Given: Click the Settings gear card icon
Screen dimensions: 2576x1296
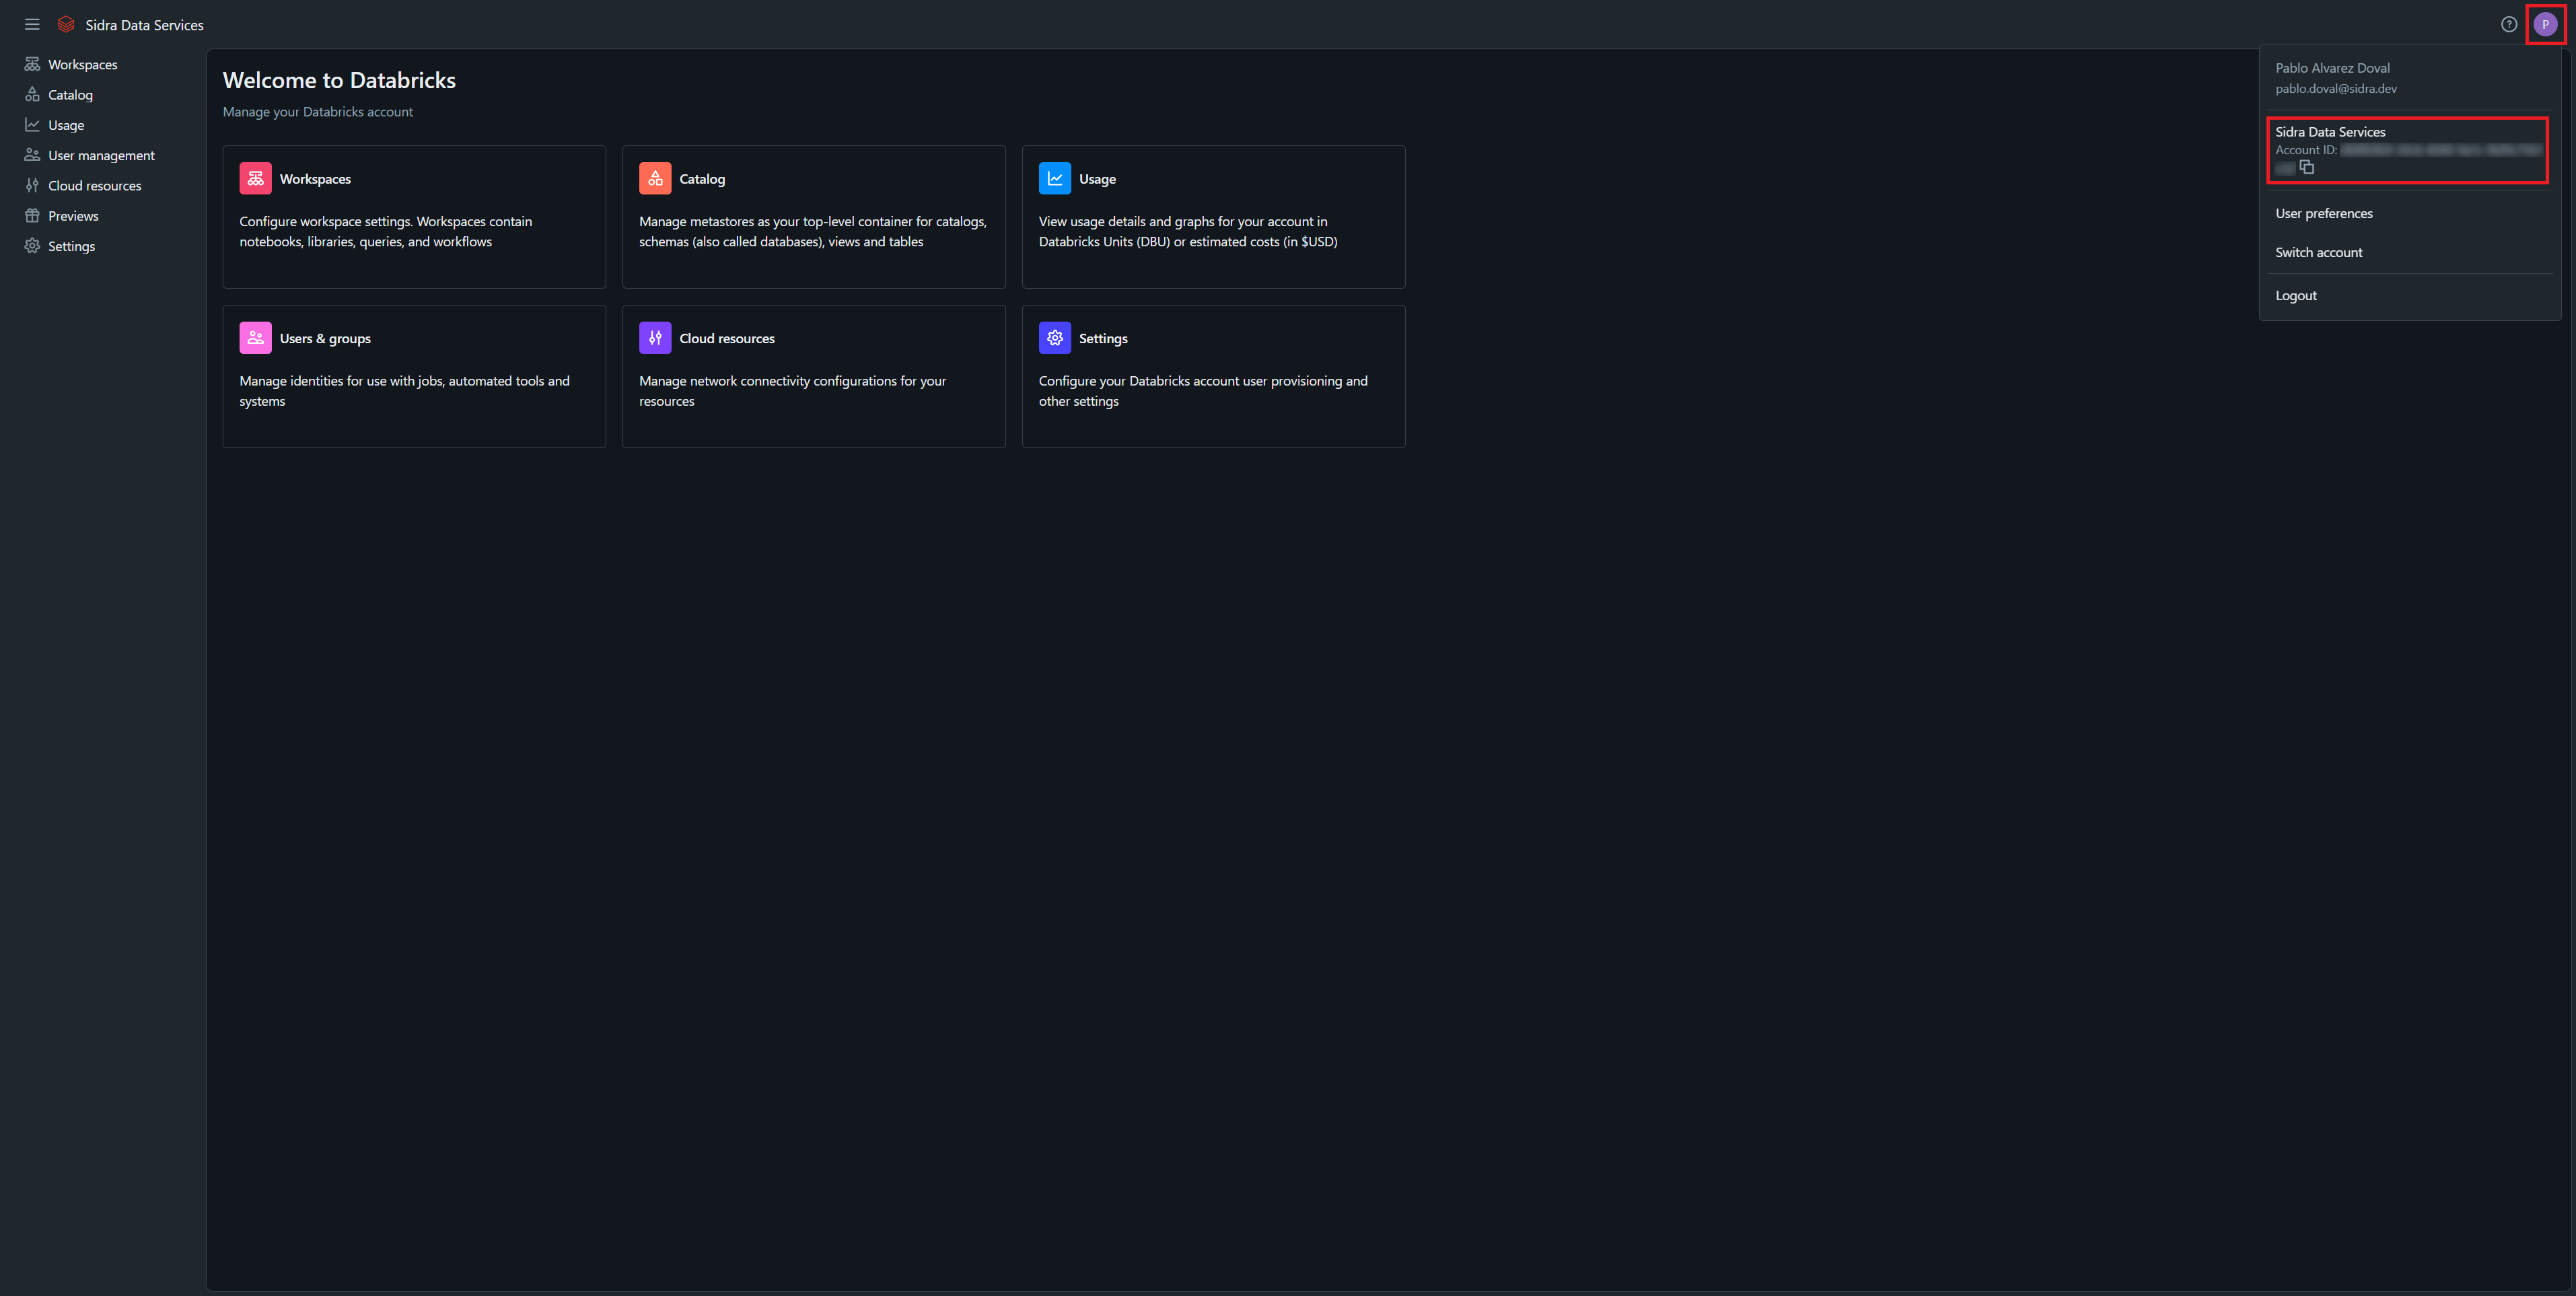Looking at the screenshot, I should [x=1054, y=338].
